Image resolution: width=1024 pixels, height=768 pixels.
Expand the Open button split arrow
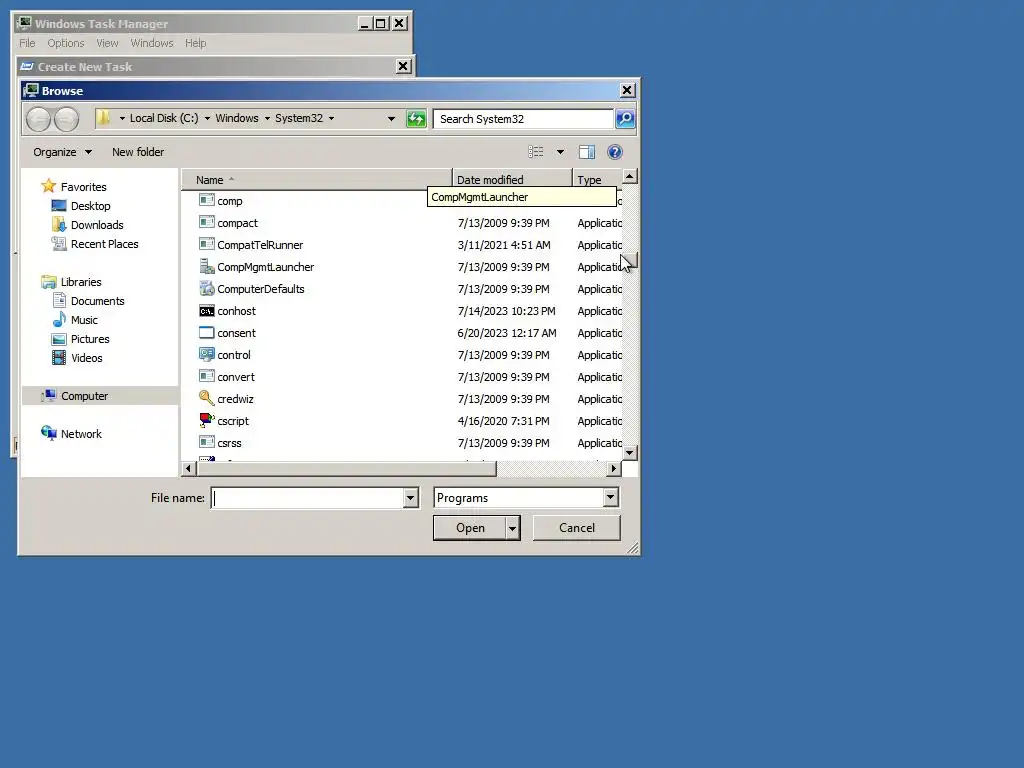pyautogui.click(x=513, y=528)
